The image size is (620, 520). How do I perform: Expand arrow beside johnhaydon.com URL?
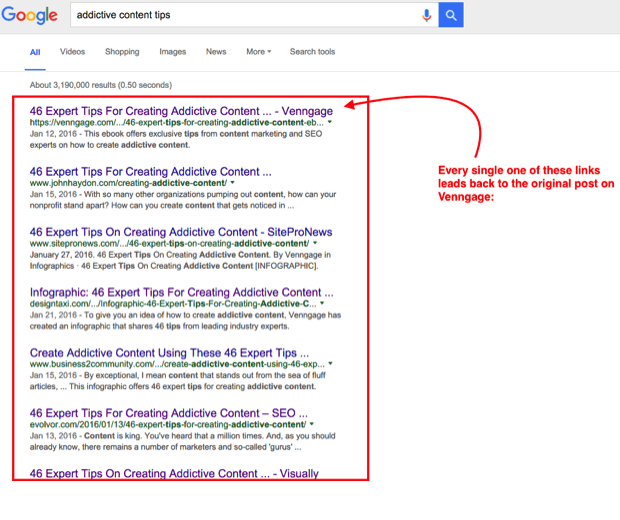(233, 184)
